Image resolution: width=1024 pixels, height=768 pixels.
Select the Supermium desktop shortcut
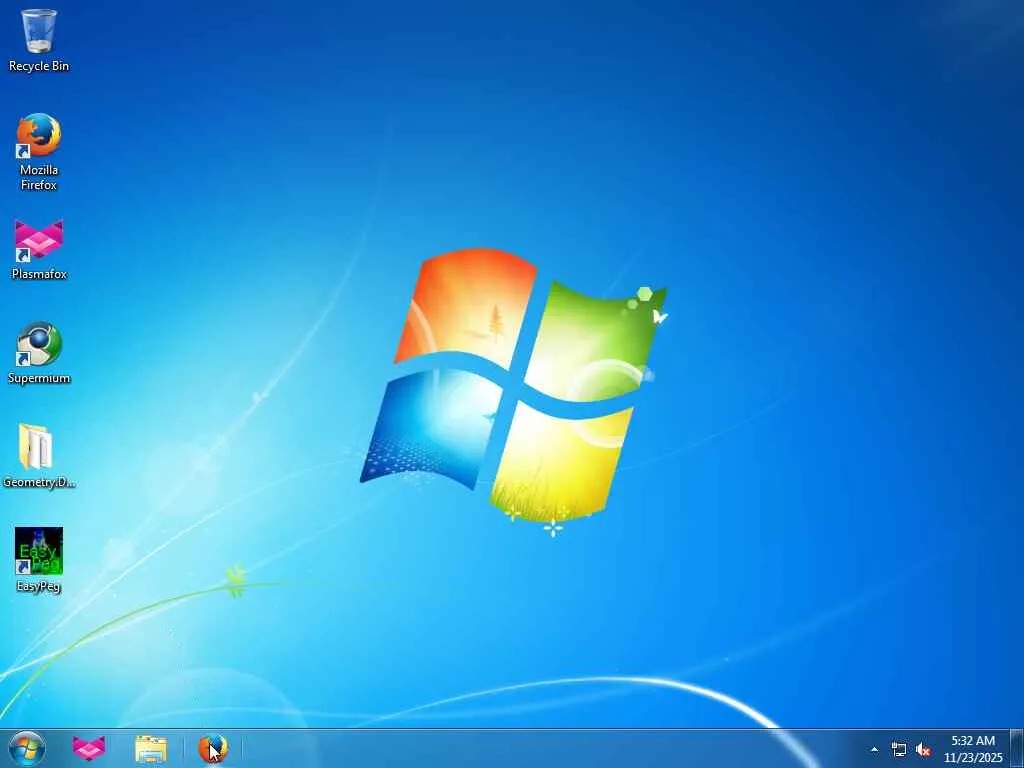tap(39, 353)
